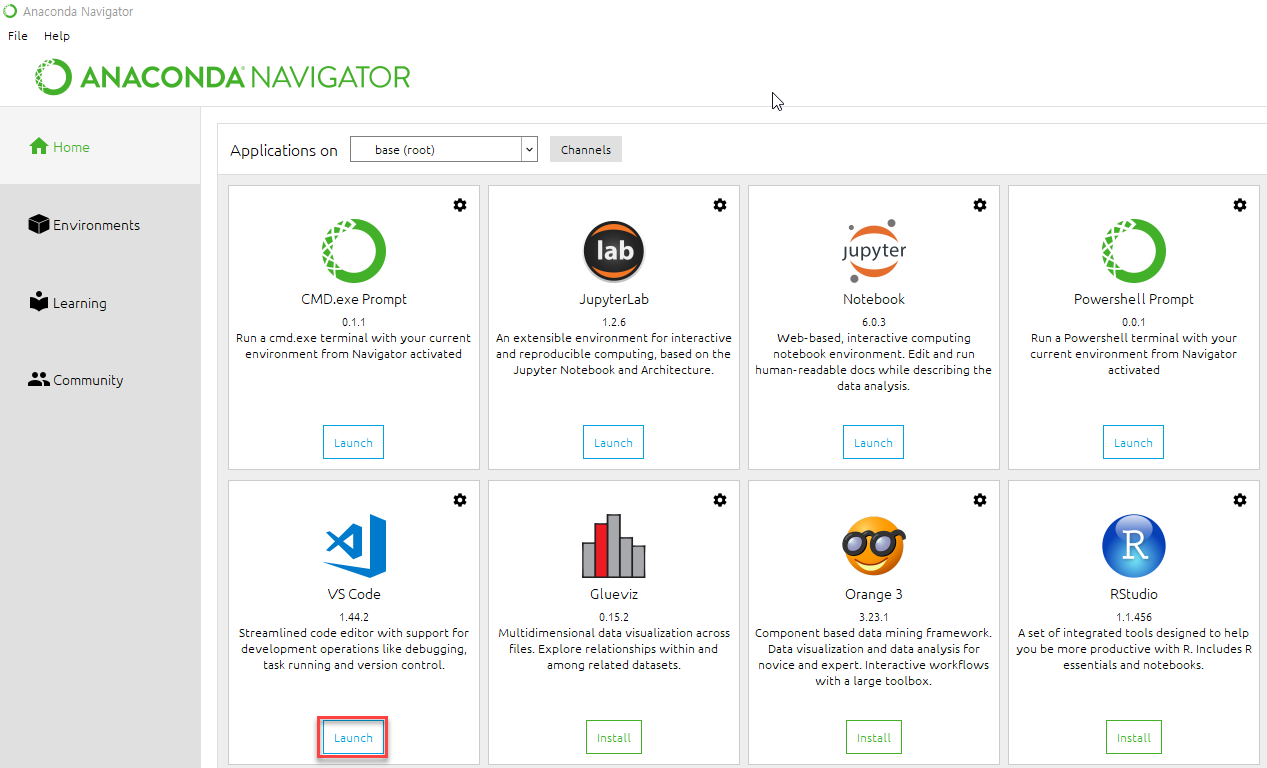Open settings gear on VS Code card

460,500
